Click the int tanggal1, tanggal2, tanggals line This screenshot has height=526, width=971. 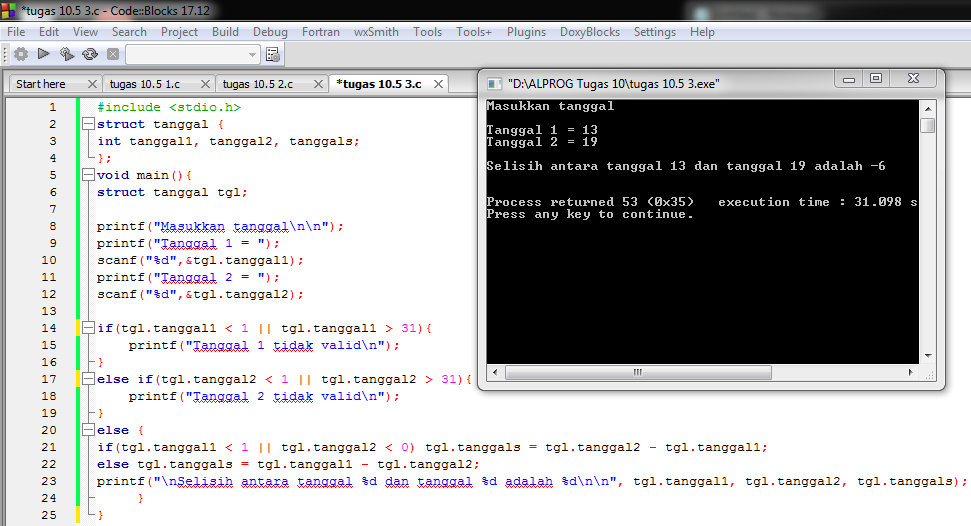point(228,141)
